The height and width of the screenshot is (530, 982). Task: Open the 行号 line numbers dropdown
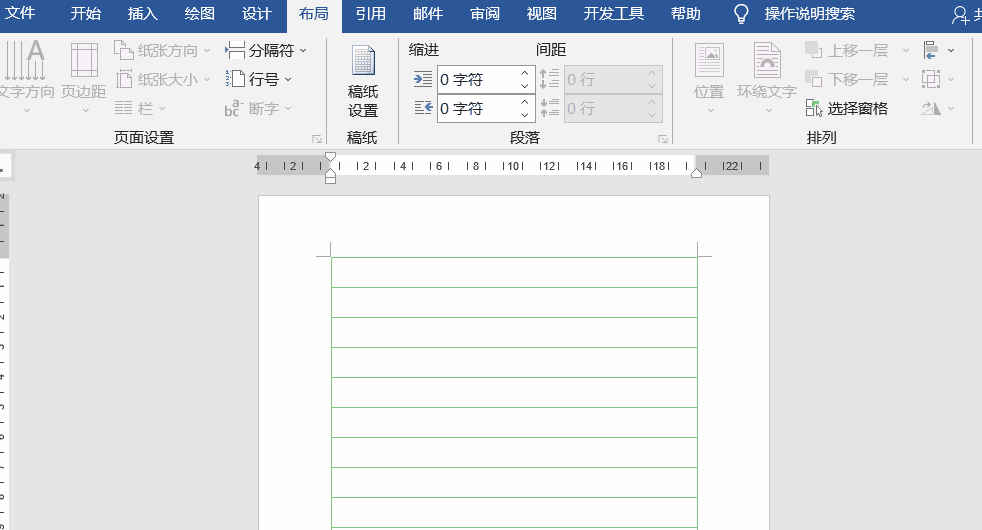(259, 80)
